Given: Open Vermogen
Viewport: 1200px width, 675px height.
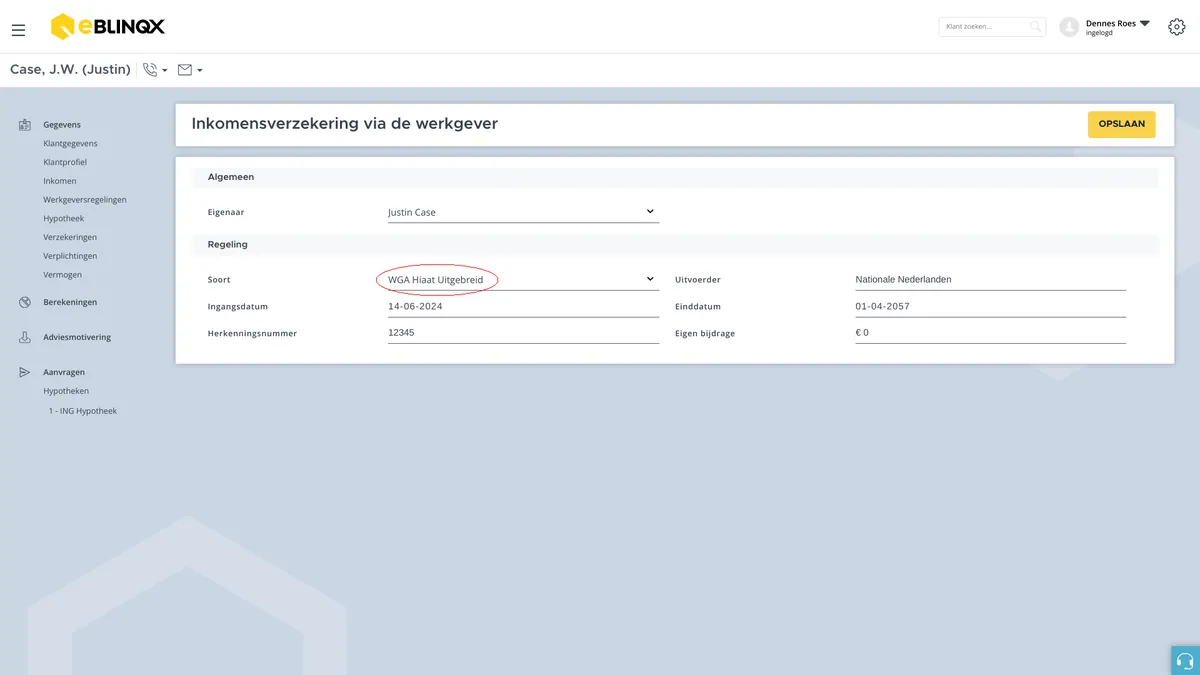Looking at the screenshot, I should 63,275.
